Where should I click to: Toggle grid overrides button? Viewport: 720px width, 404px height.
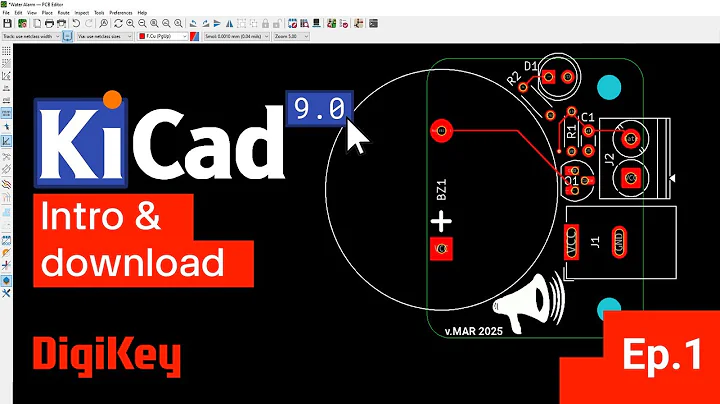click(x=6, y=63)
